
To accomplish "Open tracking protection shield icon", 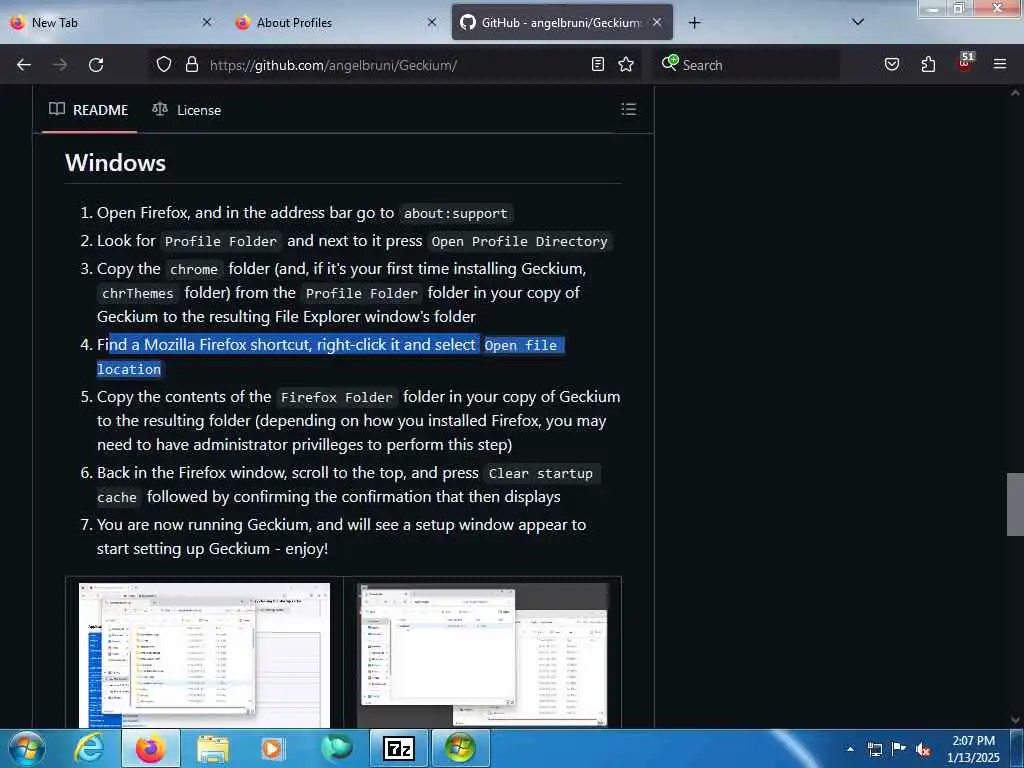I will 164,64.
